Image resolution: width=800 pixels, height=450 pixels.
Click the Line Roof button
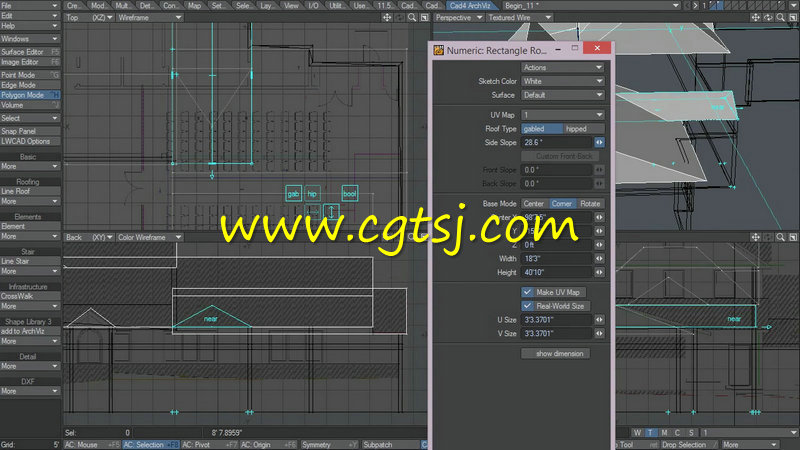[x=30, y=191]
